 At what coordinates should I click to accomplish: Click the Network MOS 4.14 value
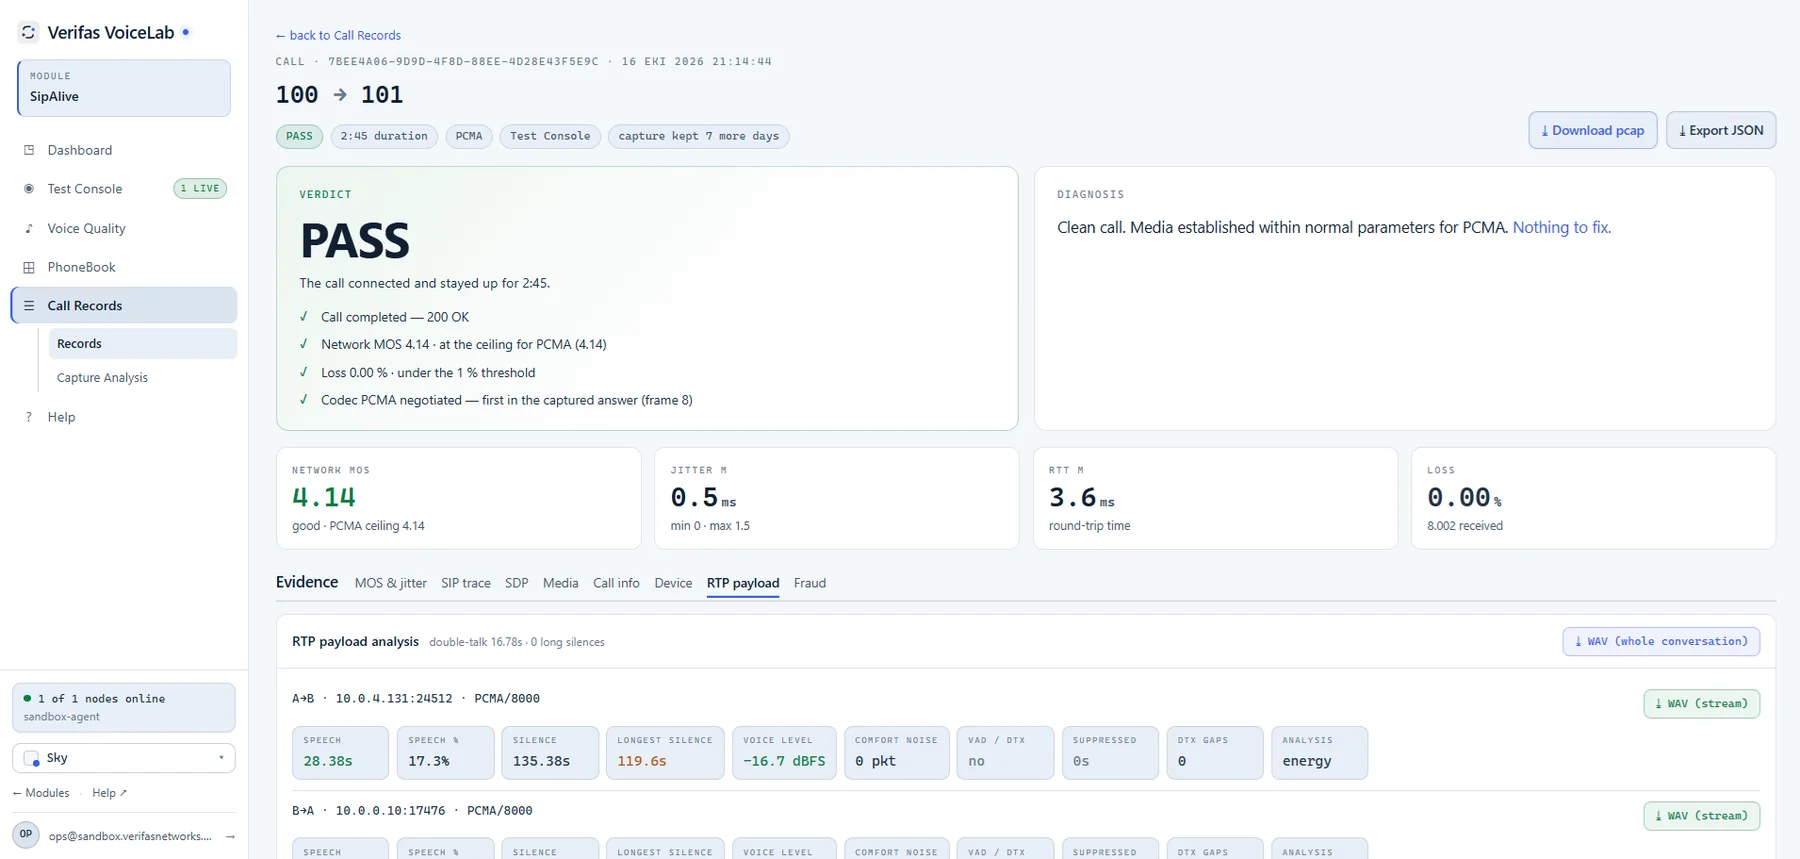point(324,497)
